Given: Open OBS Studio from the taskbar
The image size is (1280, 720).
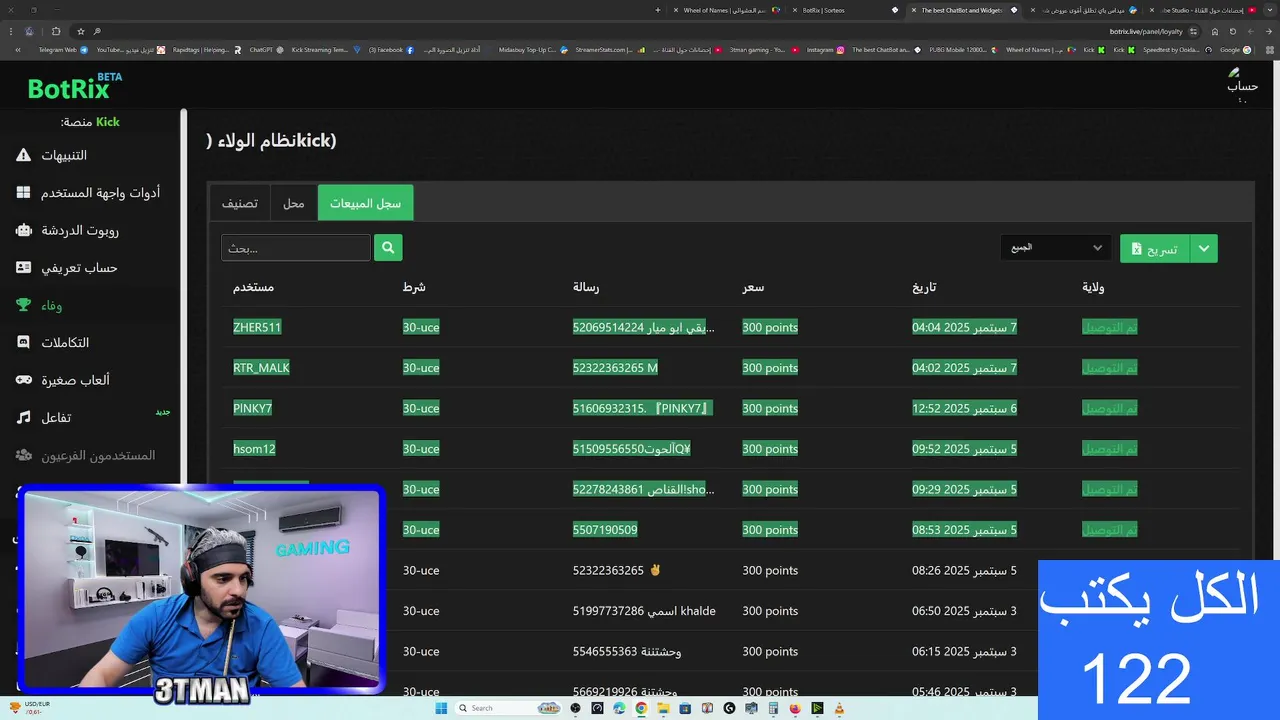Looking at the screenshot, I should 575,709.
